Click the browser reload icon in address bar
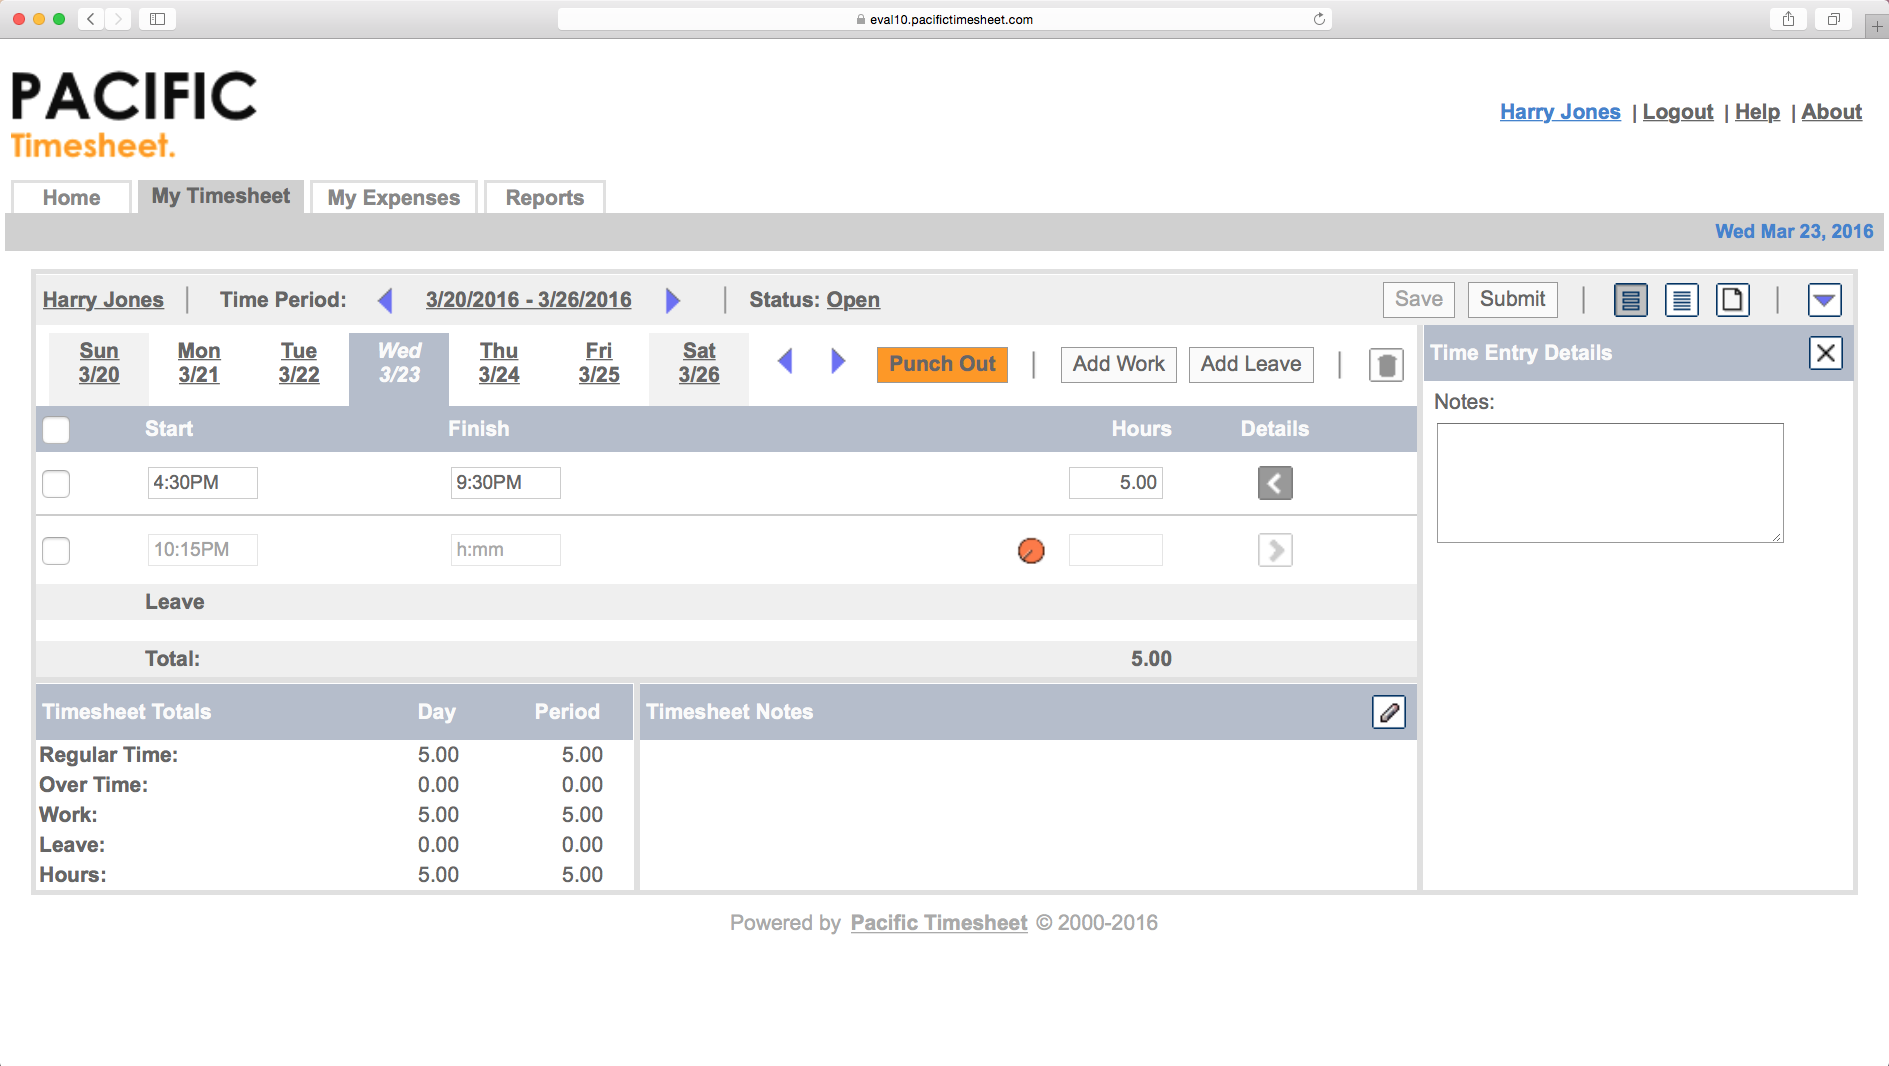This screenshot has height=1066, width=1889. 1318,18
